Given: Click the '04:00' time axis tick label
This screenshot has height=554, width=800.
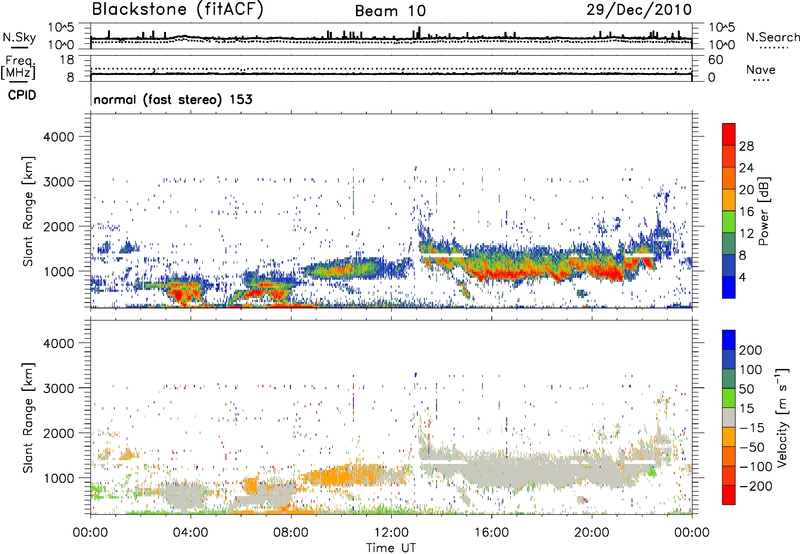Looking at the screenshot, I should coord(190,533).
